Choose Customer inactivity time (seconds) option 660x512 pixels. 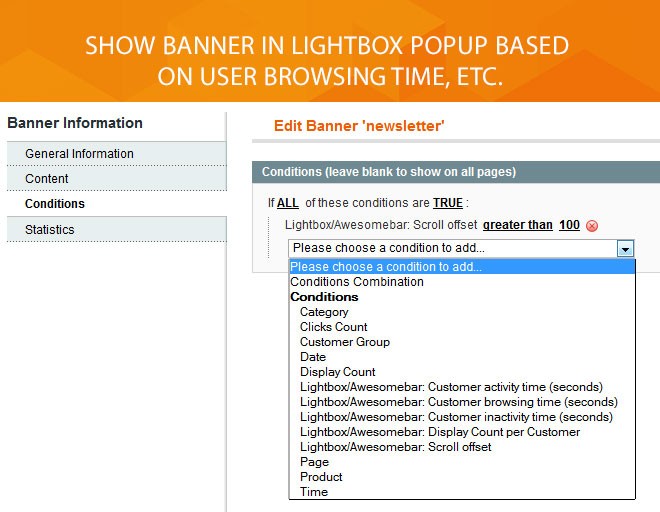coord(456,417)
